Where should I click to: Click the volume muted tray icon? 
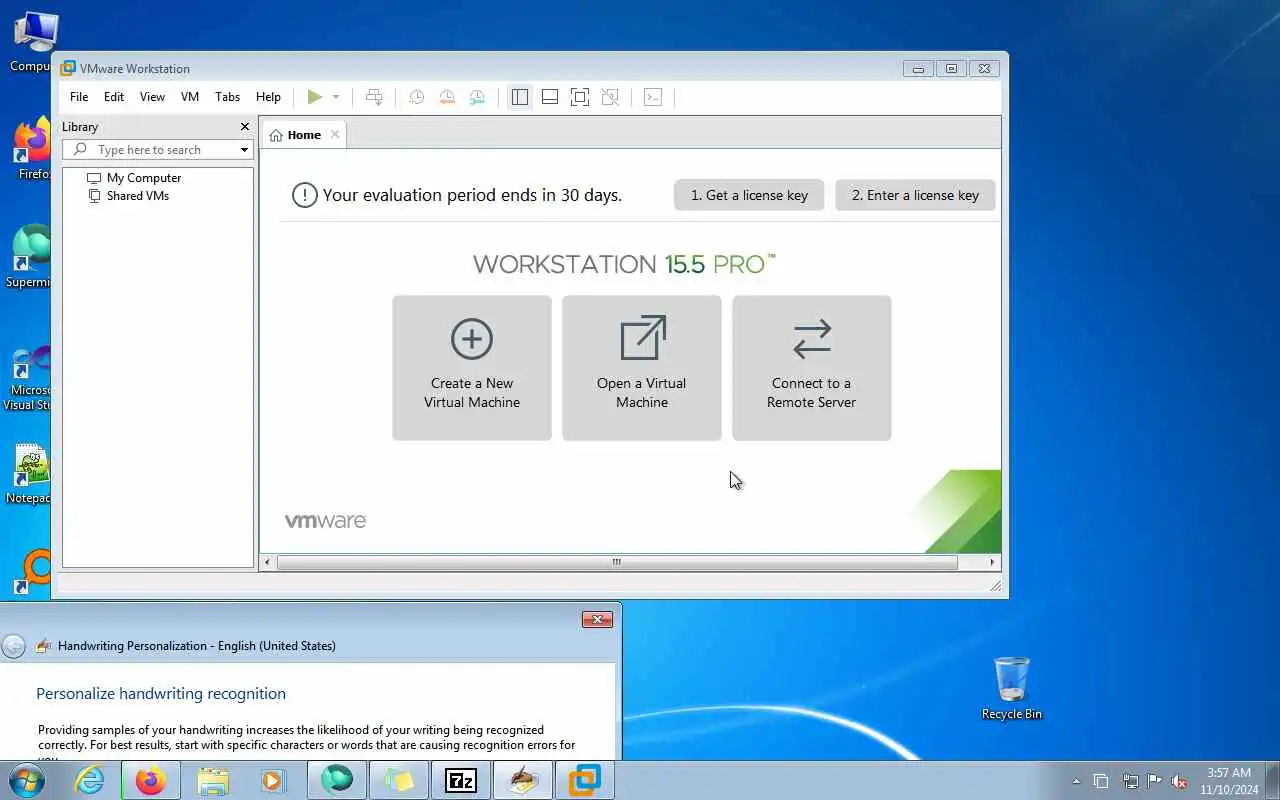coord(1179,781)
